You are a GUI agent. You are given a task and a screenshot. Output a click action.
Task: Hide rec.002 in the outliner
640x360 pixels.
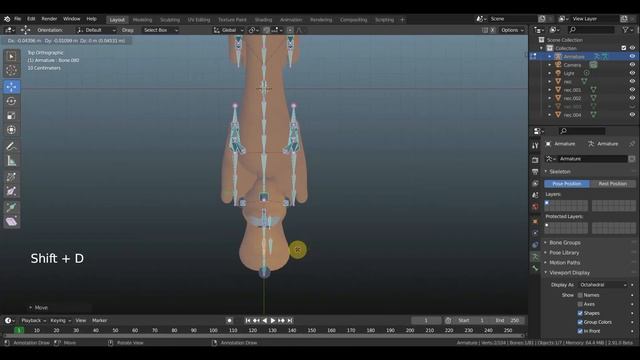coord(632,98)
